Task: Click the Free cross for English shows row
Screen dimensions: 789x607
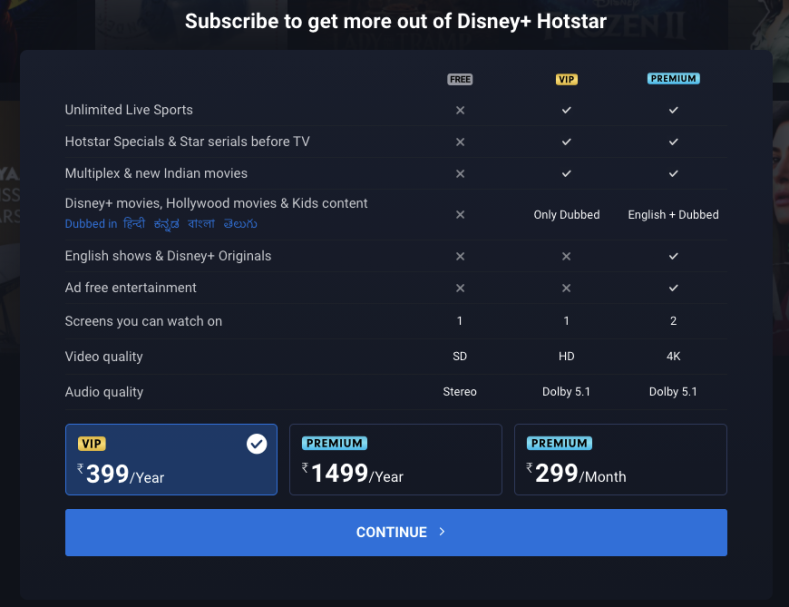Action: (460, 256)
